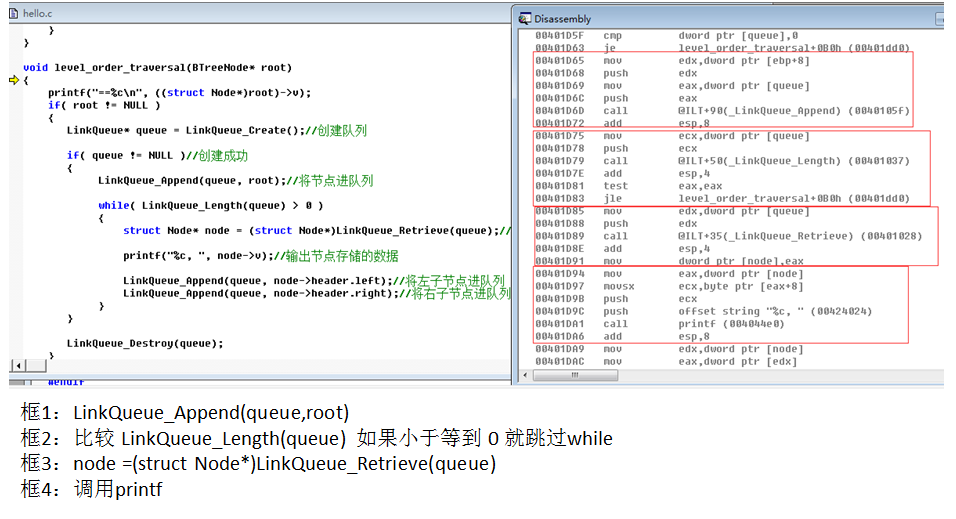
Task: Click the LinkQueue_Append(queue, root) source line
Action: (235, 181)
